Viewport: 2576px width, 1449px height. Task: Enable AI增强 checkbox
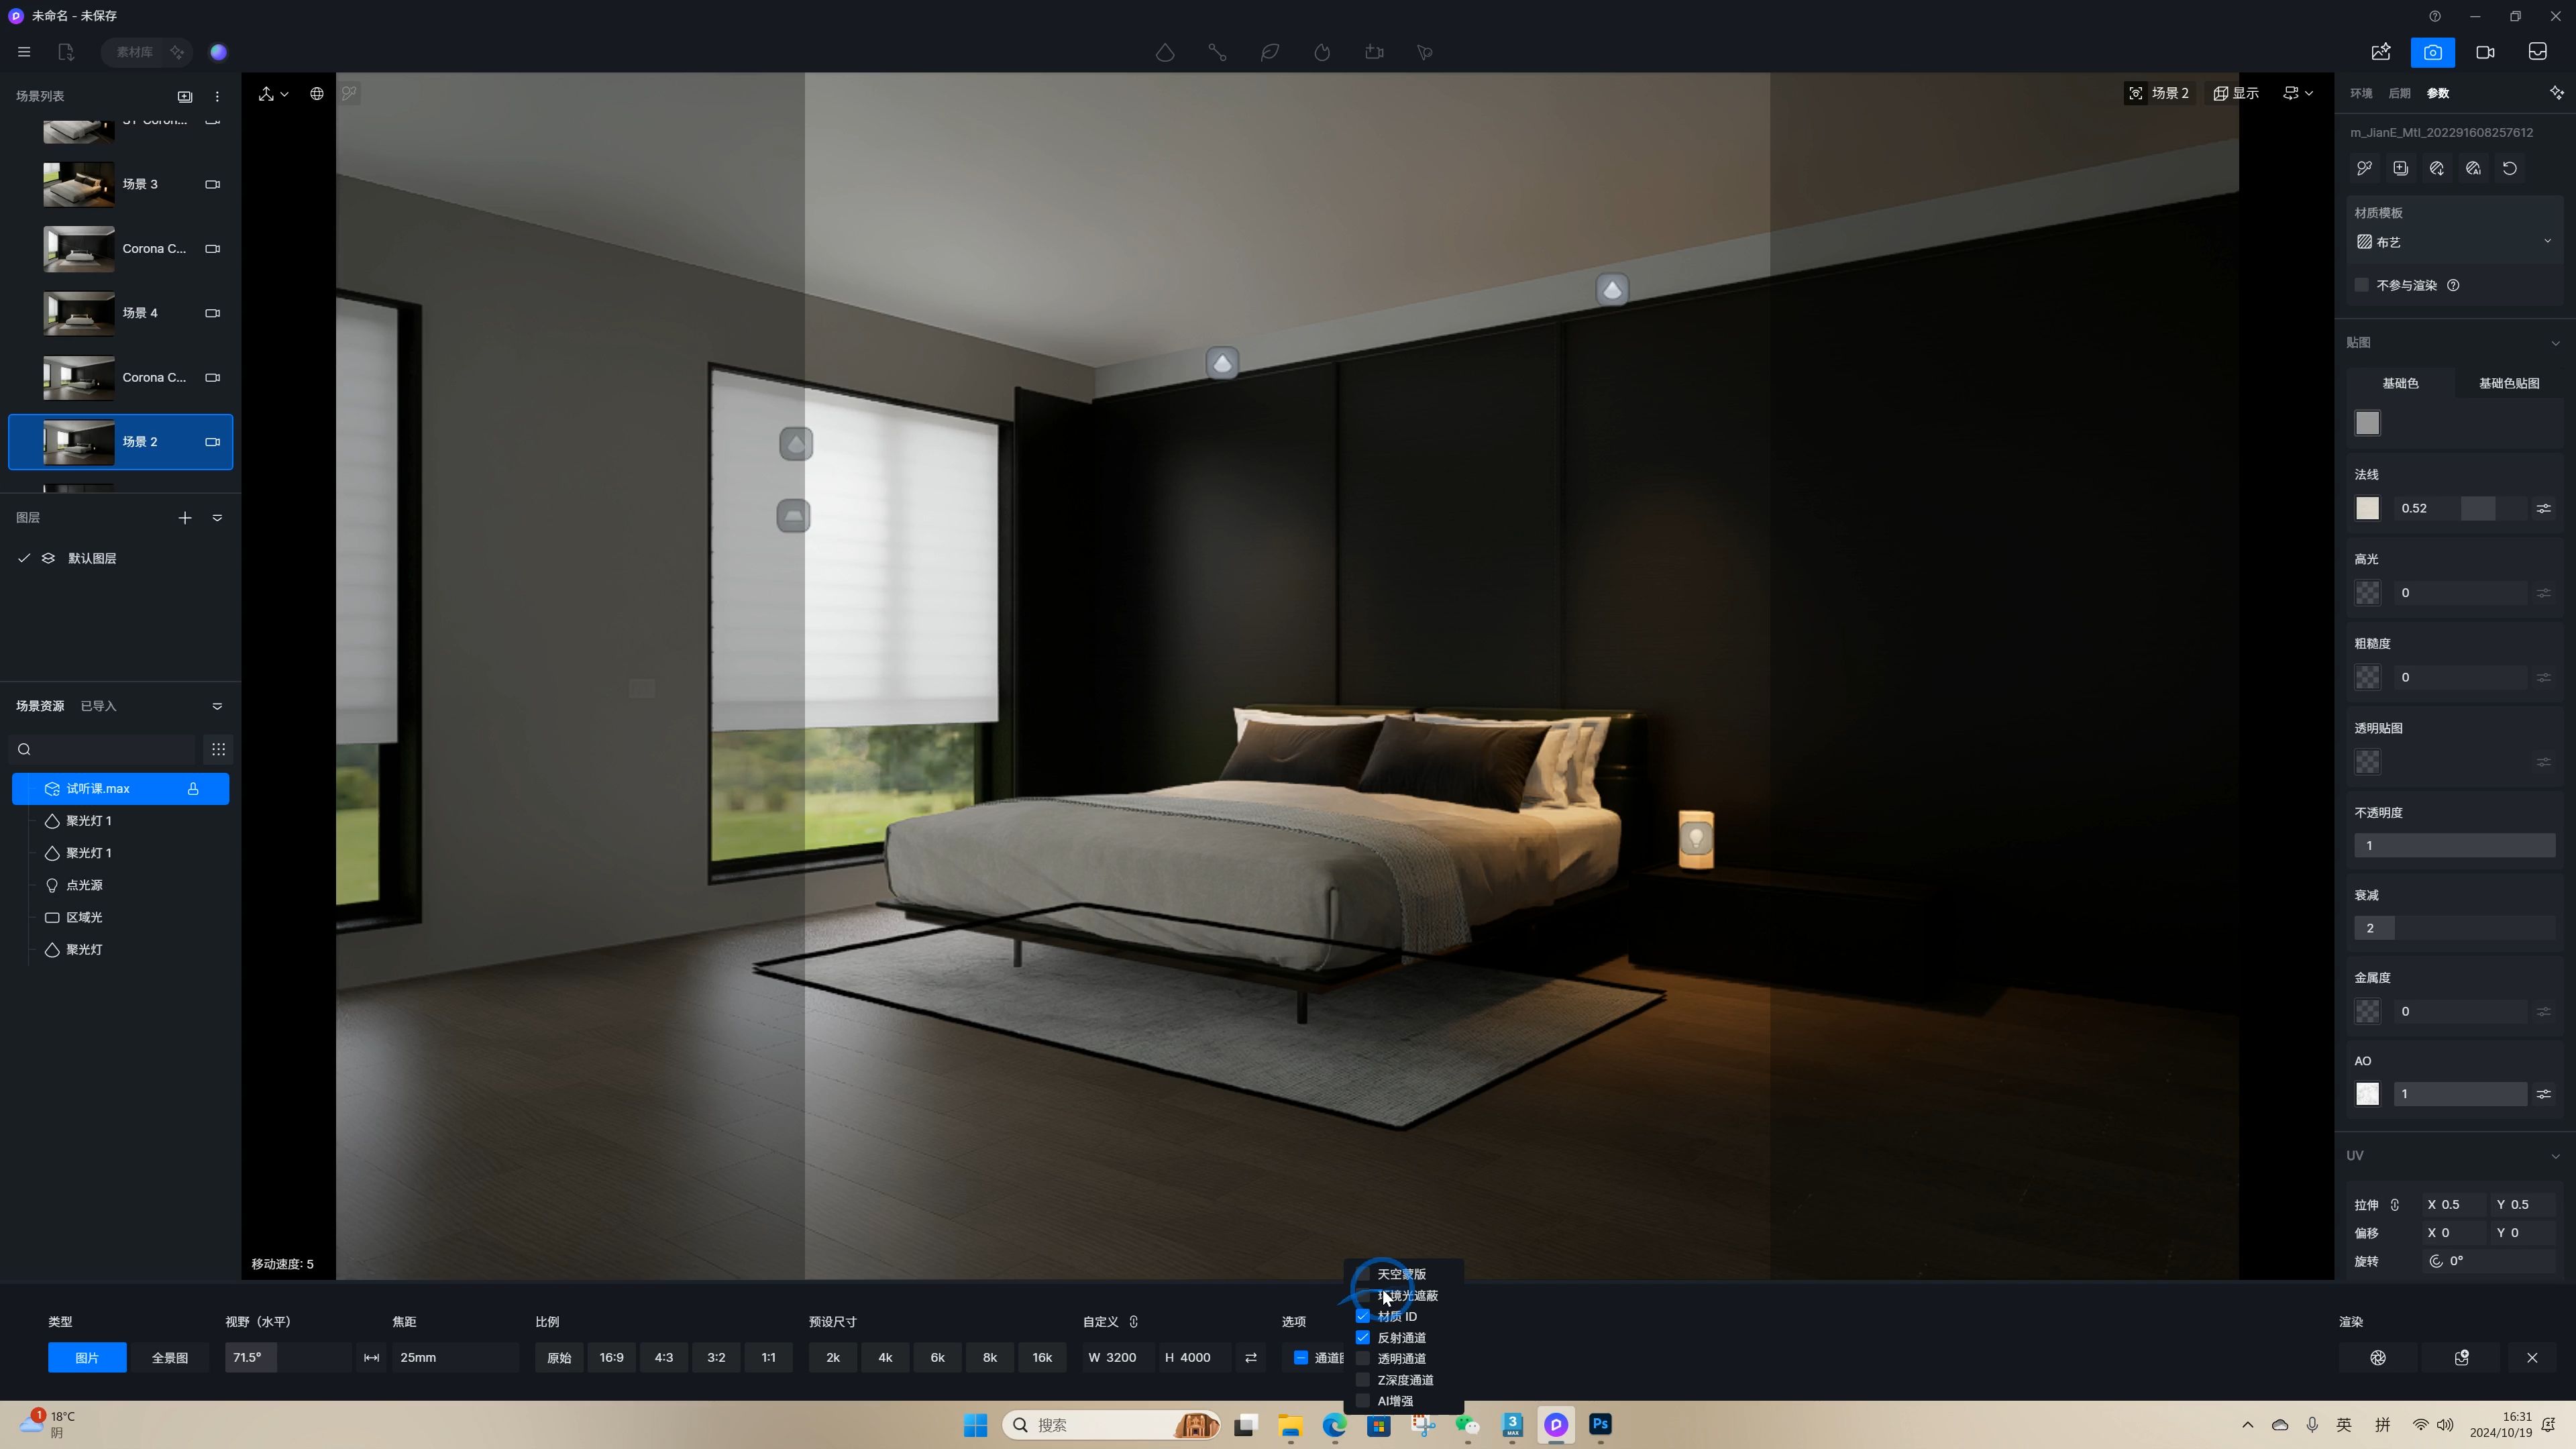coord(1363,1400)
